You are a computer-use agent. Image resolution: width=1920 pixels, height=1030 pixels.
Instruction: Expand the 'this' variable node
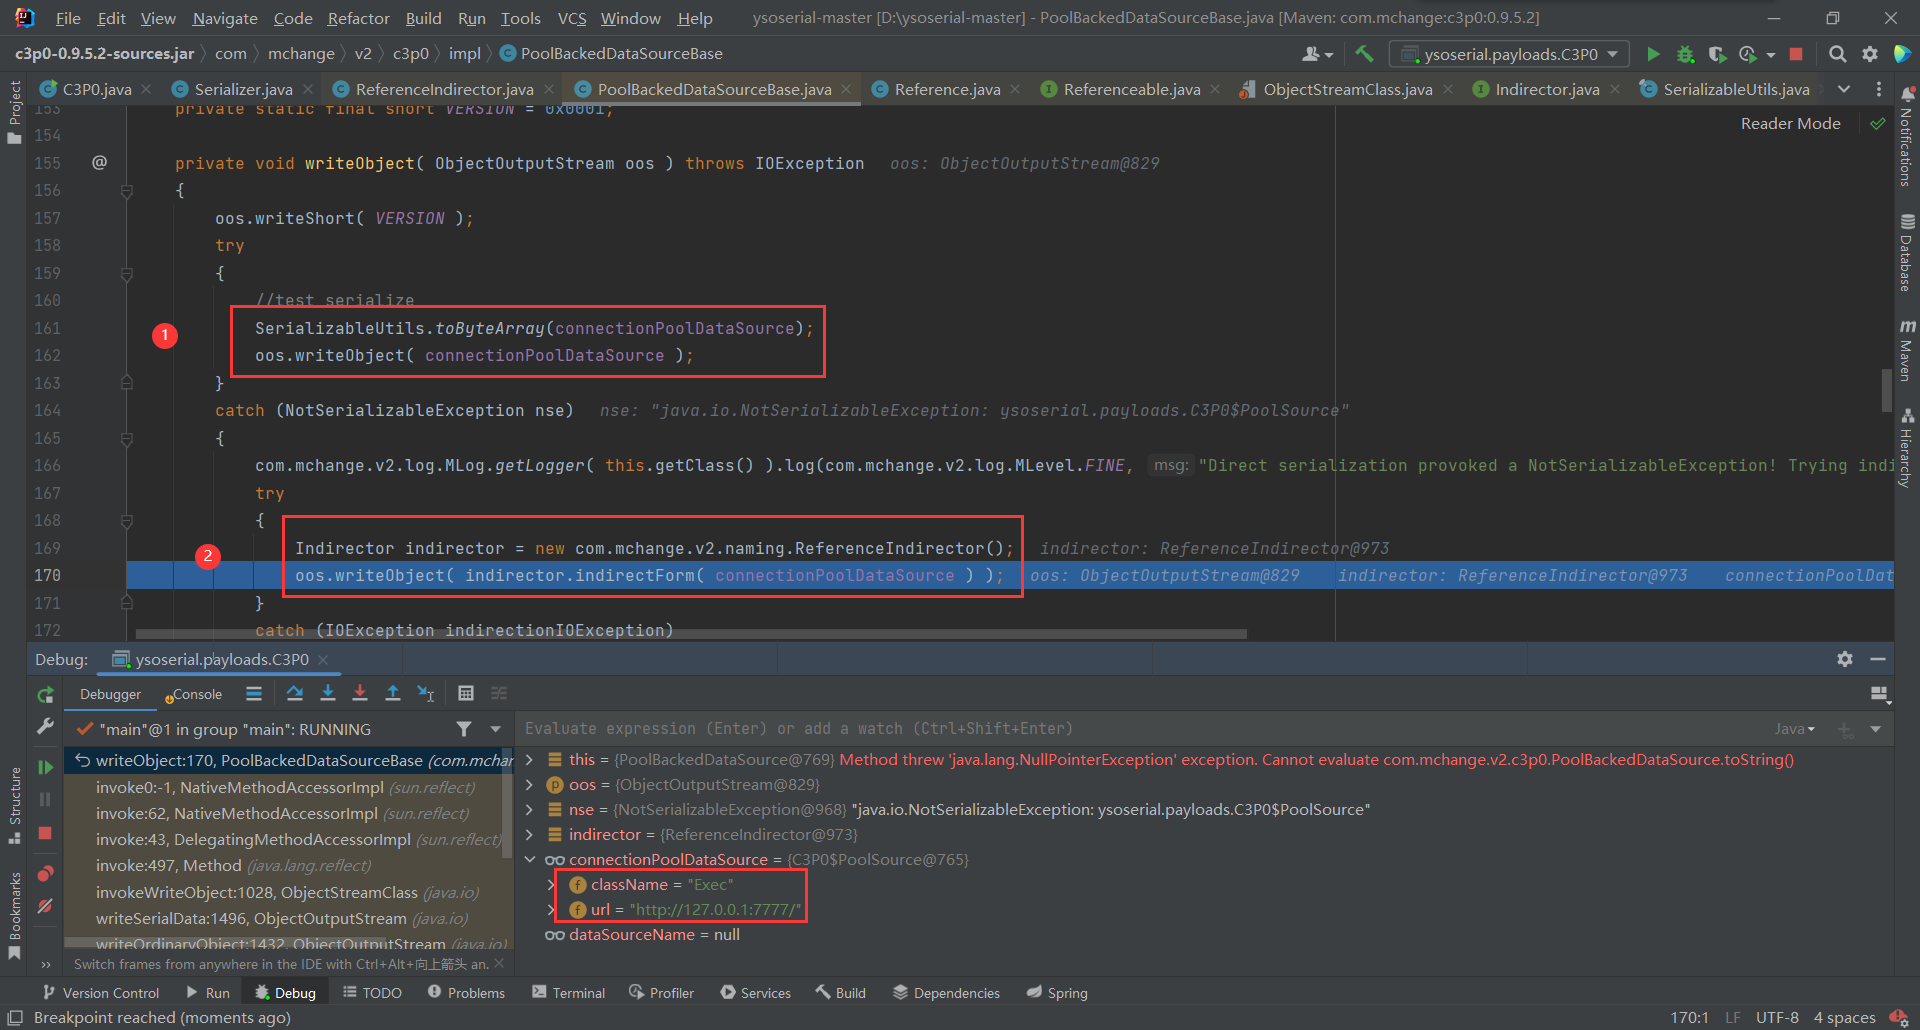(x=530, y=760)
